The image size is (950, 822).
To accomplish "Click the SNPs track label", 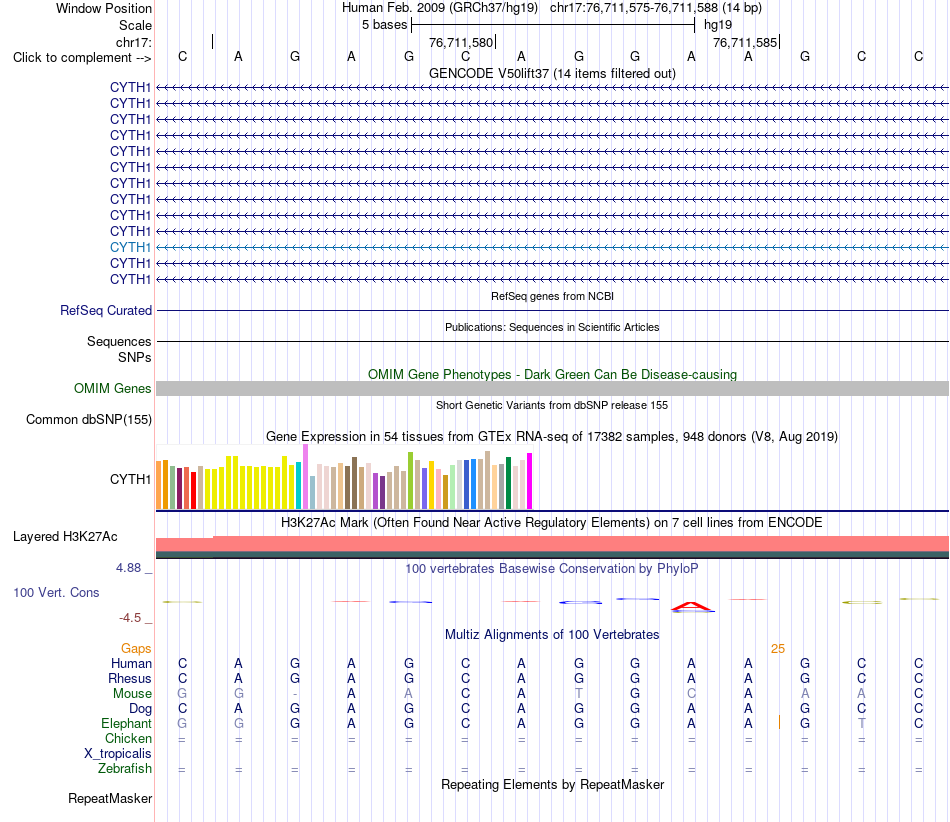I will (135, 357).
